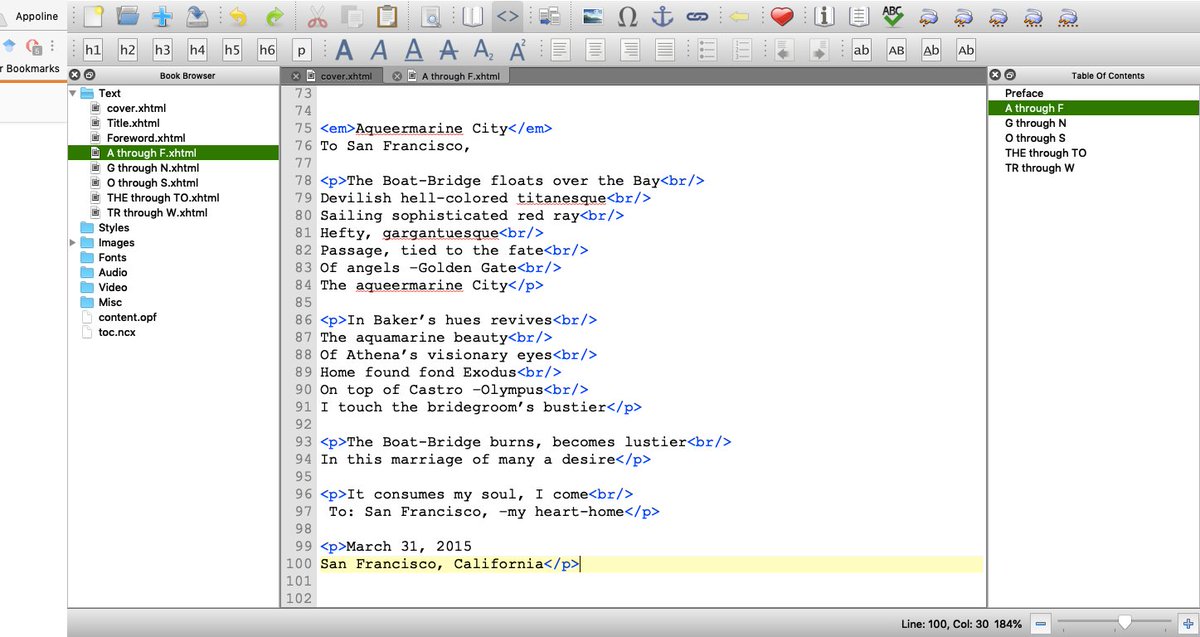Click the Split at Cursor icon
This screenshot has height=637, width=1200.
coord(548,16)
